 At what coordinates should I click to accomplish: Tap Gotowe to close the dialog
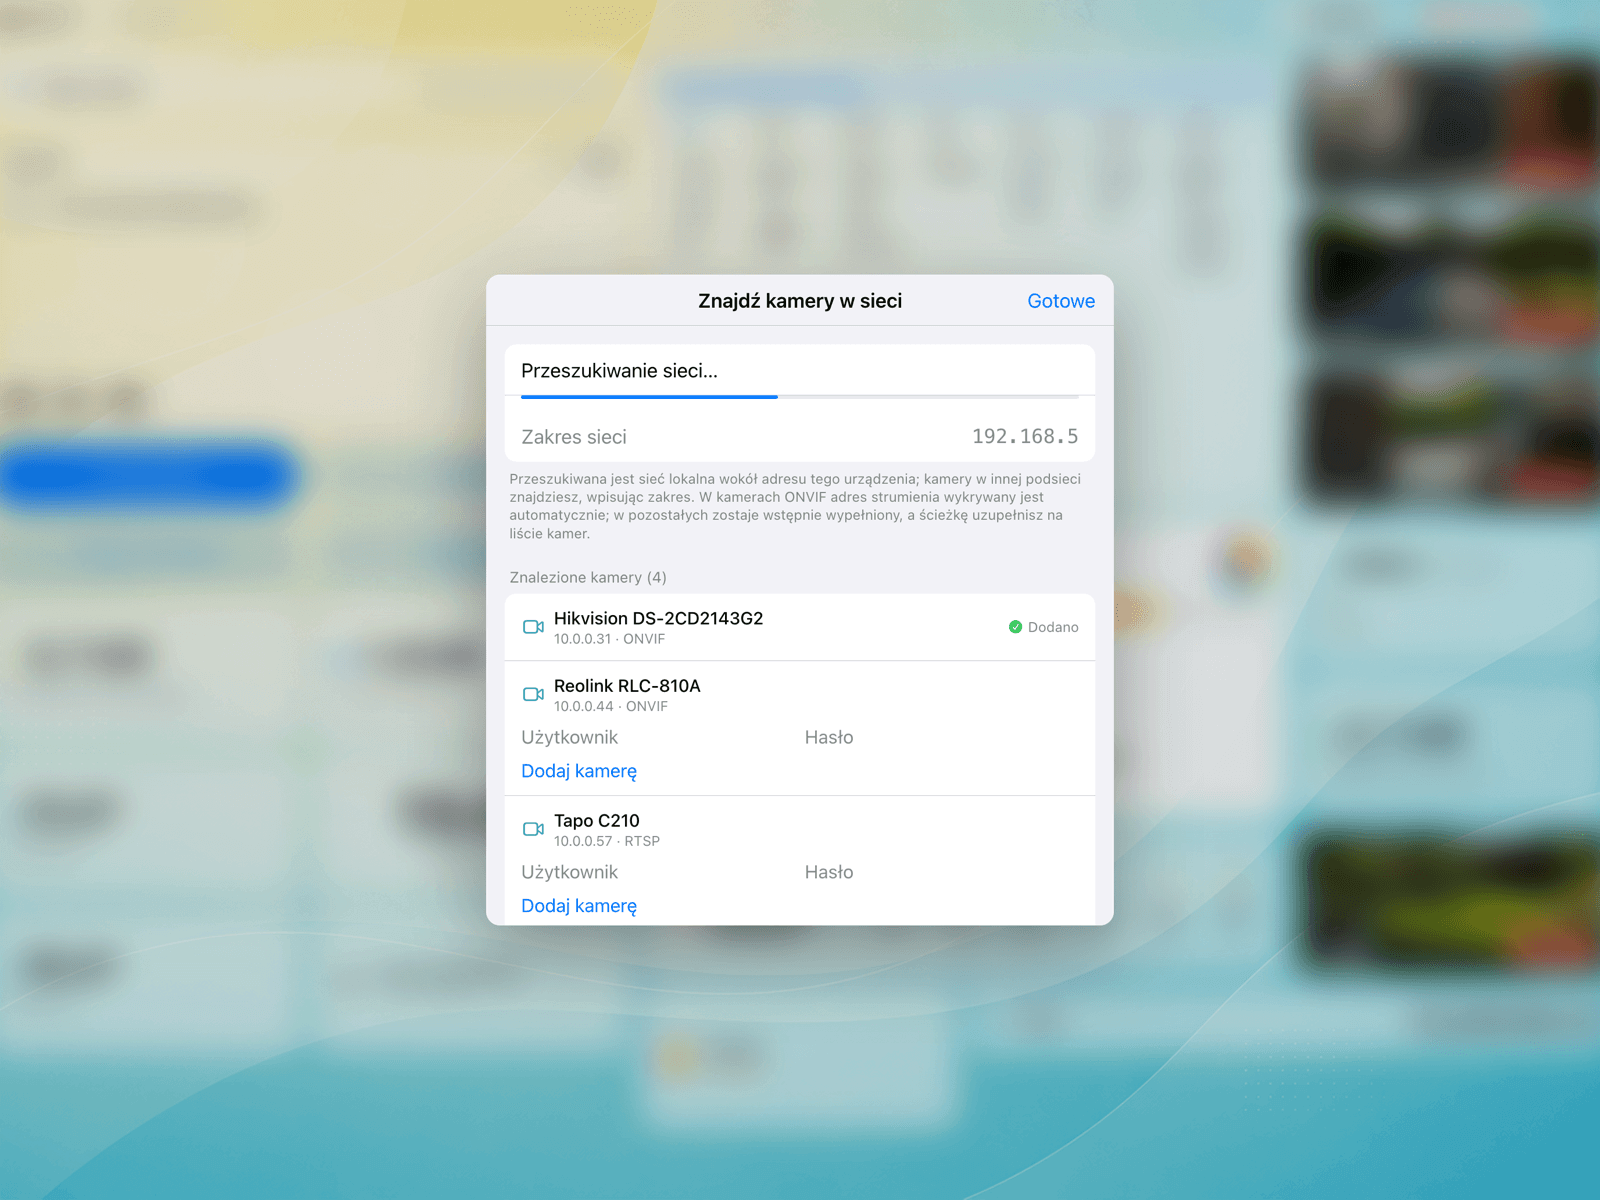pos(1060,301)
